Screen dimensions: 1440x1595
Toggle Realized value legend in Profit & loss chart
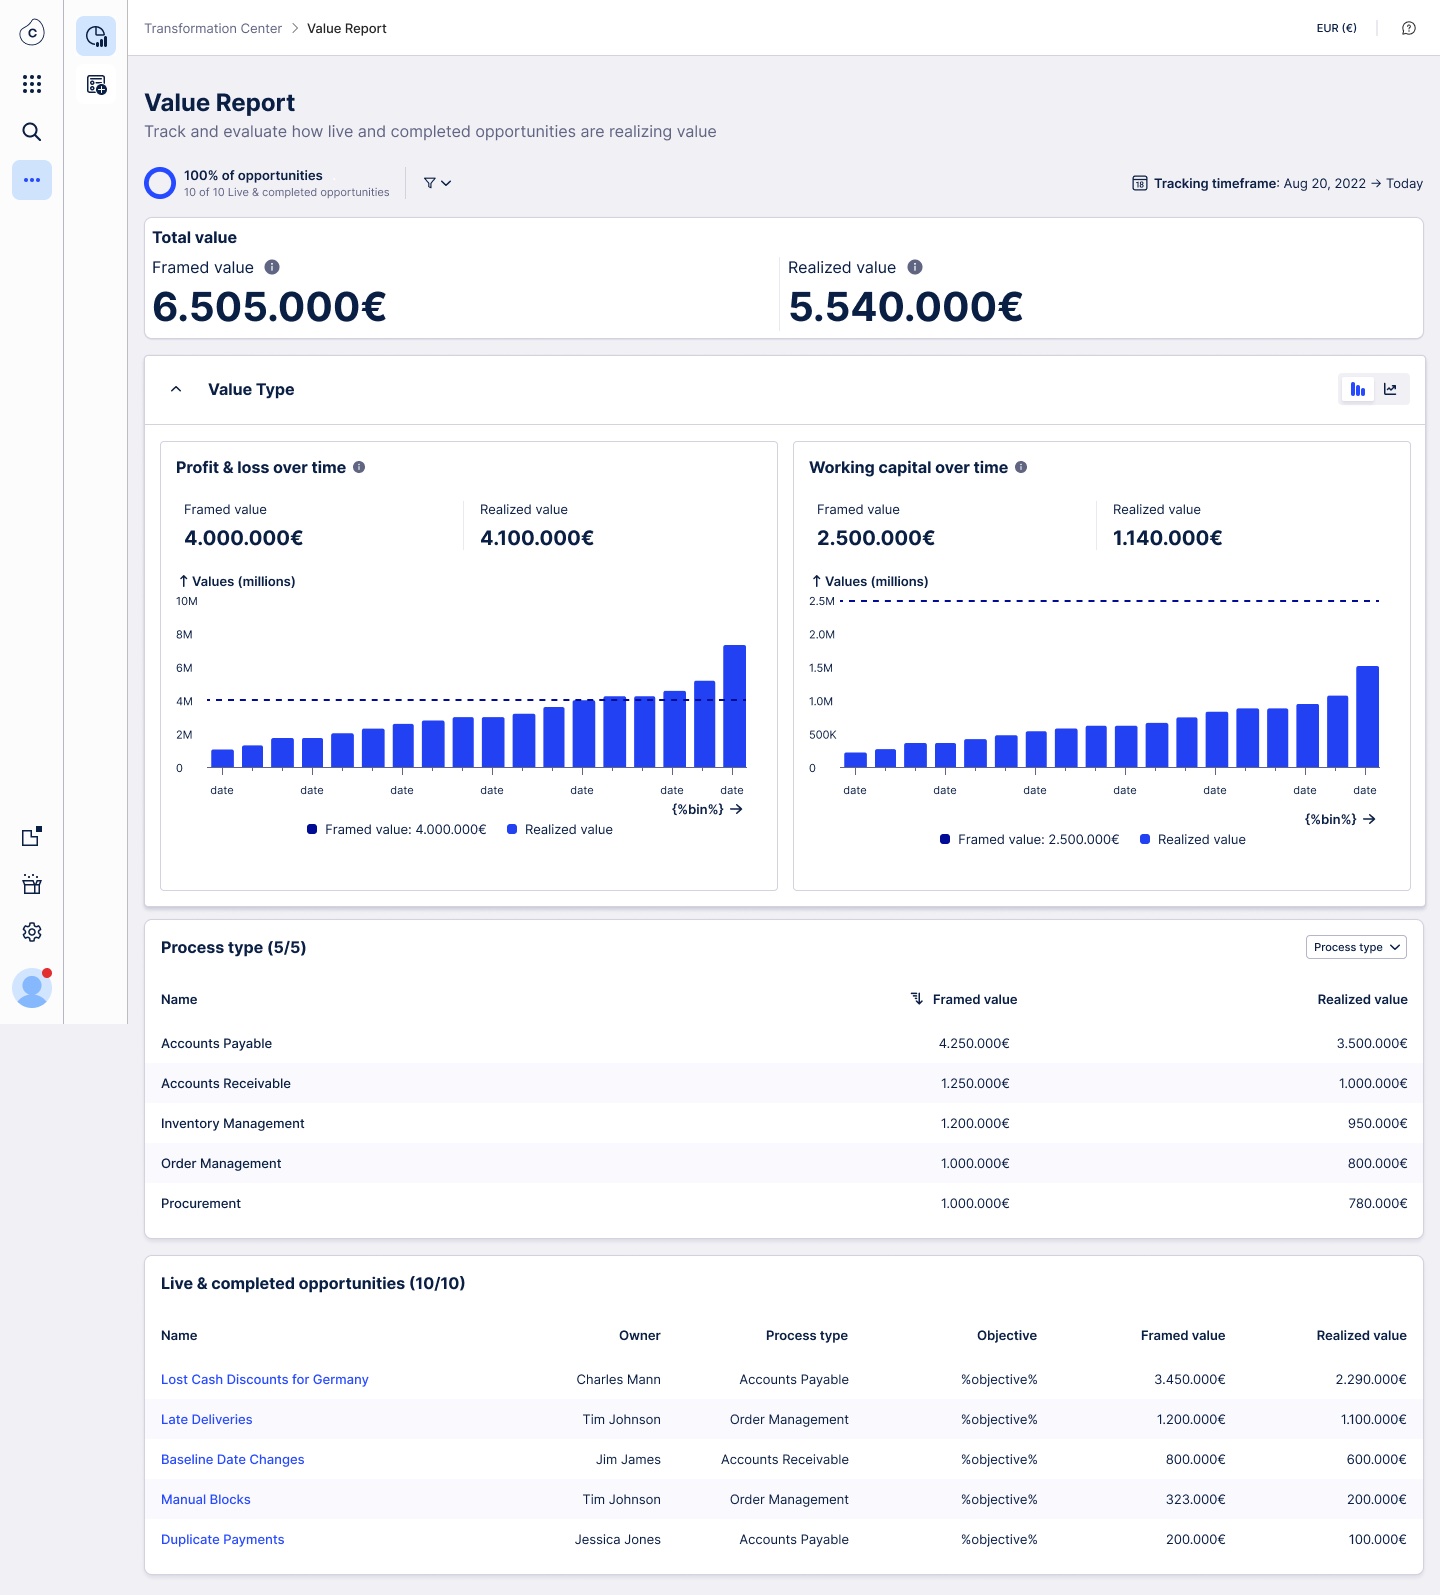[x=560, y=829]
